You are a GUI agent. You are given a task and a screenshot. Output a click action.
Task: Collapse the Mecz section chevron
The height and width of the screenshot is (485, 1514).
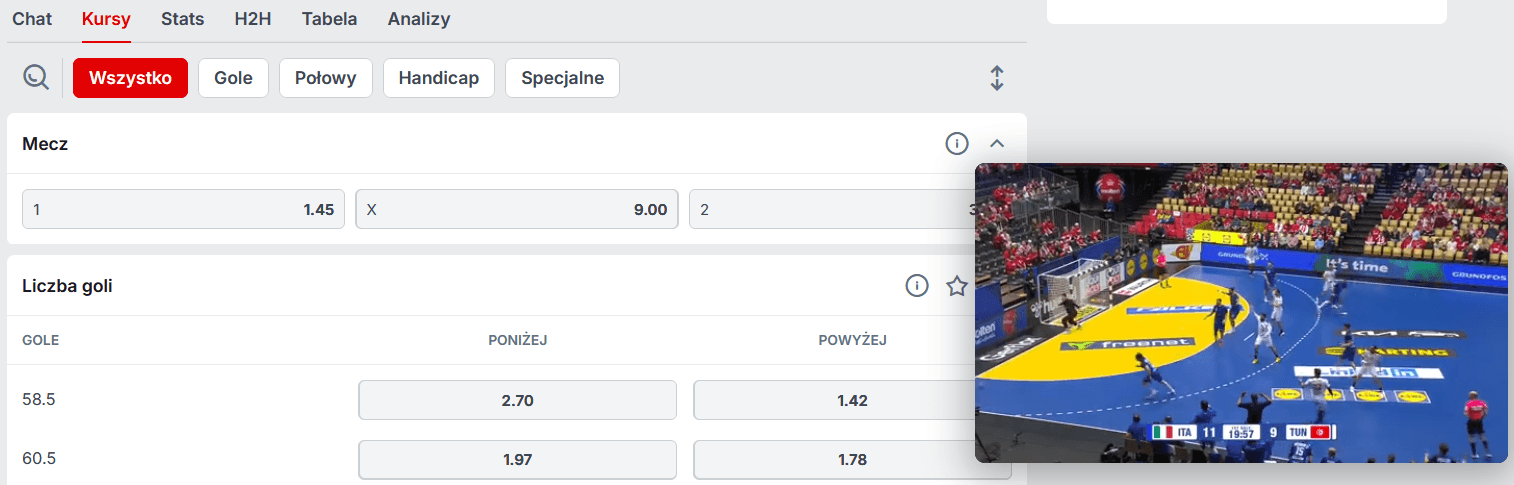tap(996, 144)
